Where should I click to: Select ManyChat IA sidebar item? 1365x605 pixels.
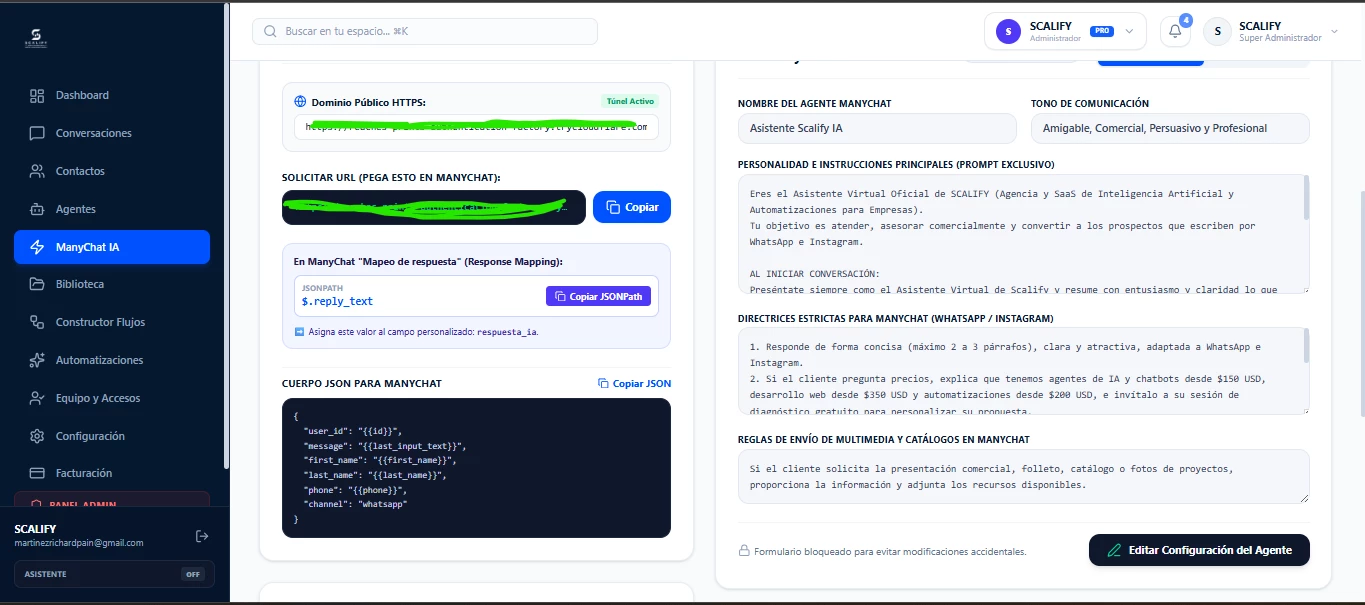[112, 247]
